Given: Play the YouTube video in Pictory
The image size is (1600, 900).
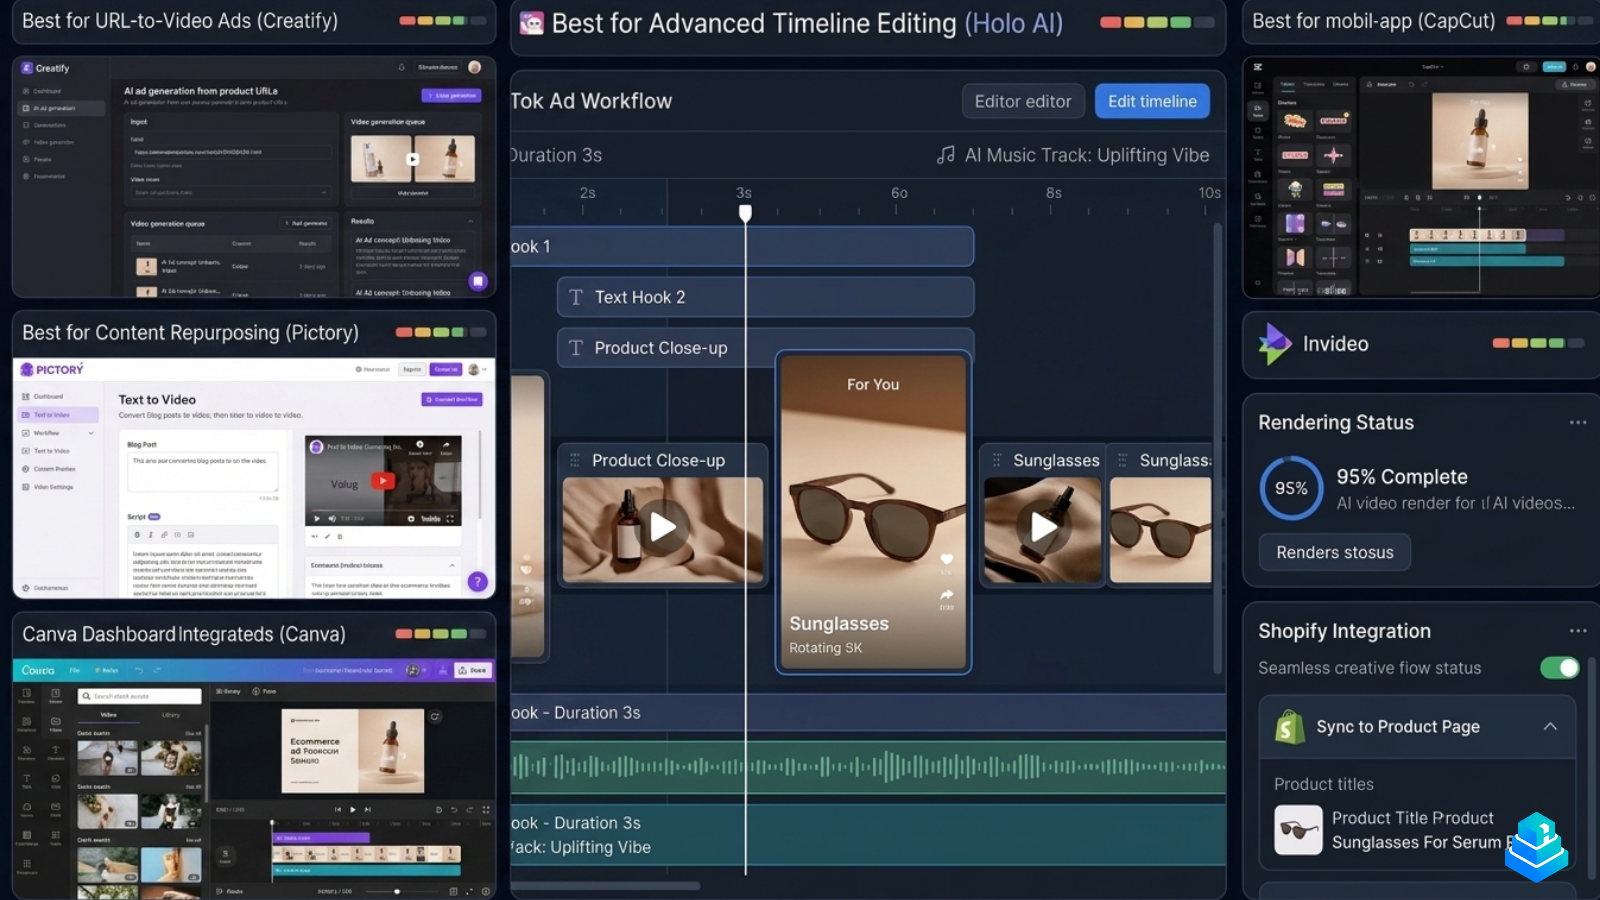Looking at the screenshot, I should (x=382, y=480).
